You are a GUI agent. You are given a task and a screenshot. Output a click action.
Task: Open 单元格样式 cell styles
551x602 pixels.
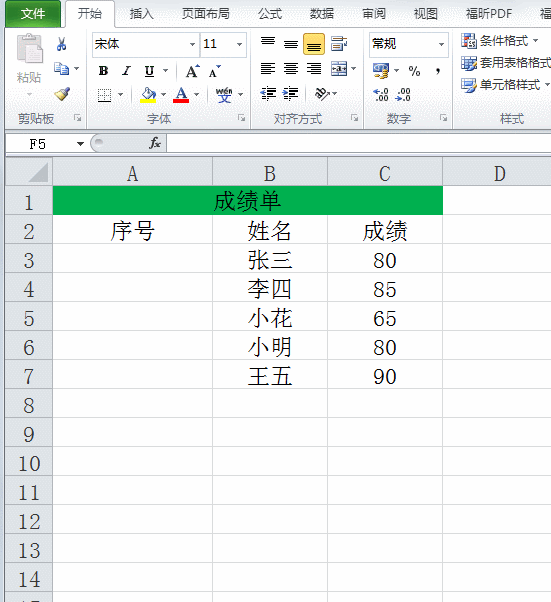point(505,85)
